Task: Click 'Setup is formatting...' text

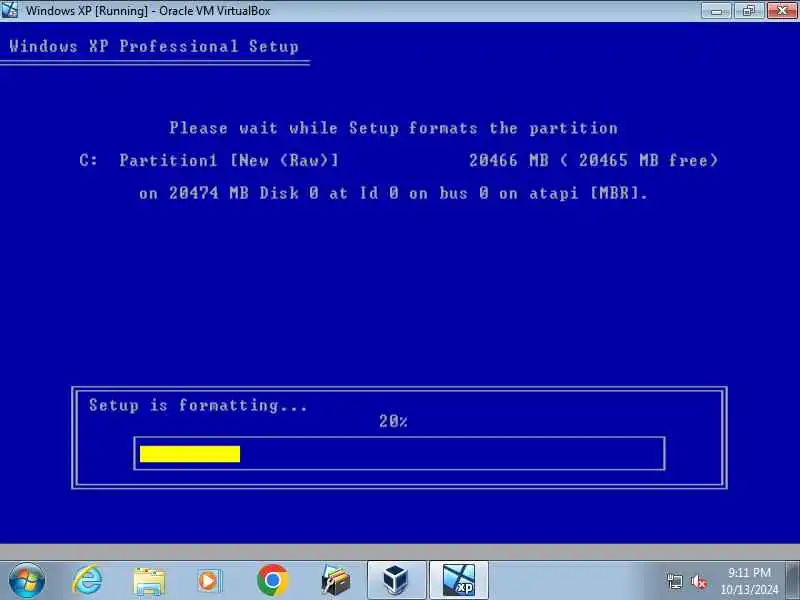Action: (198, 405)
